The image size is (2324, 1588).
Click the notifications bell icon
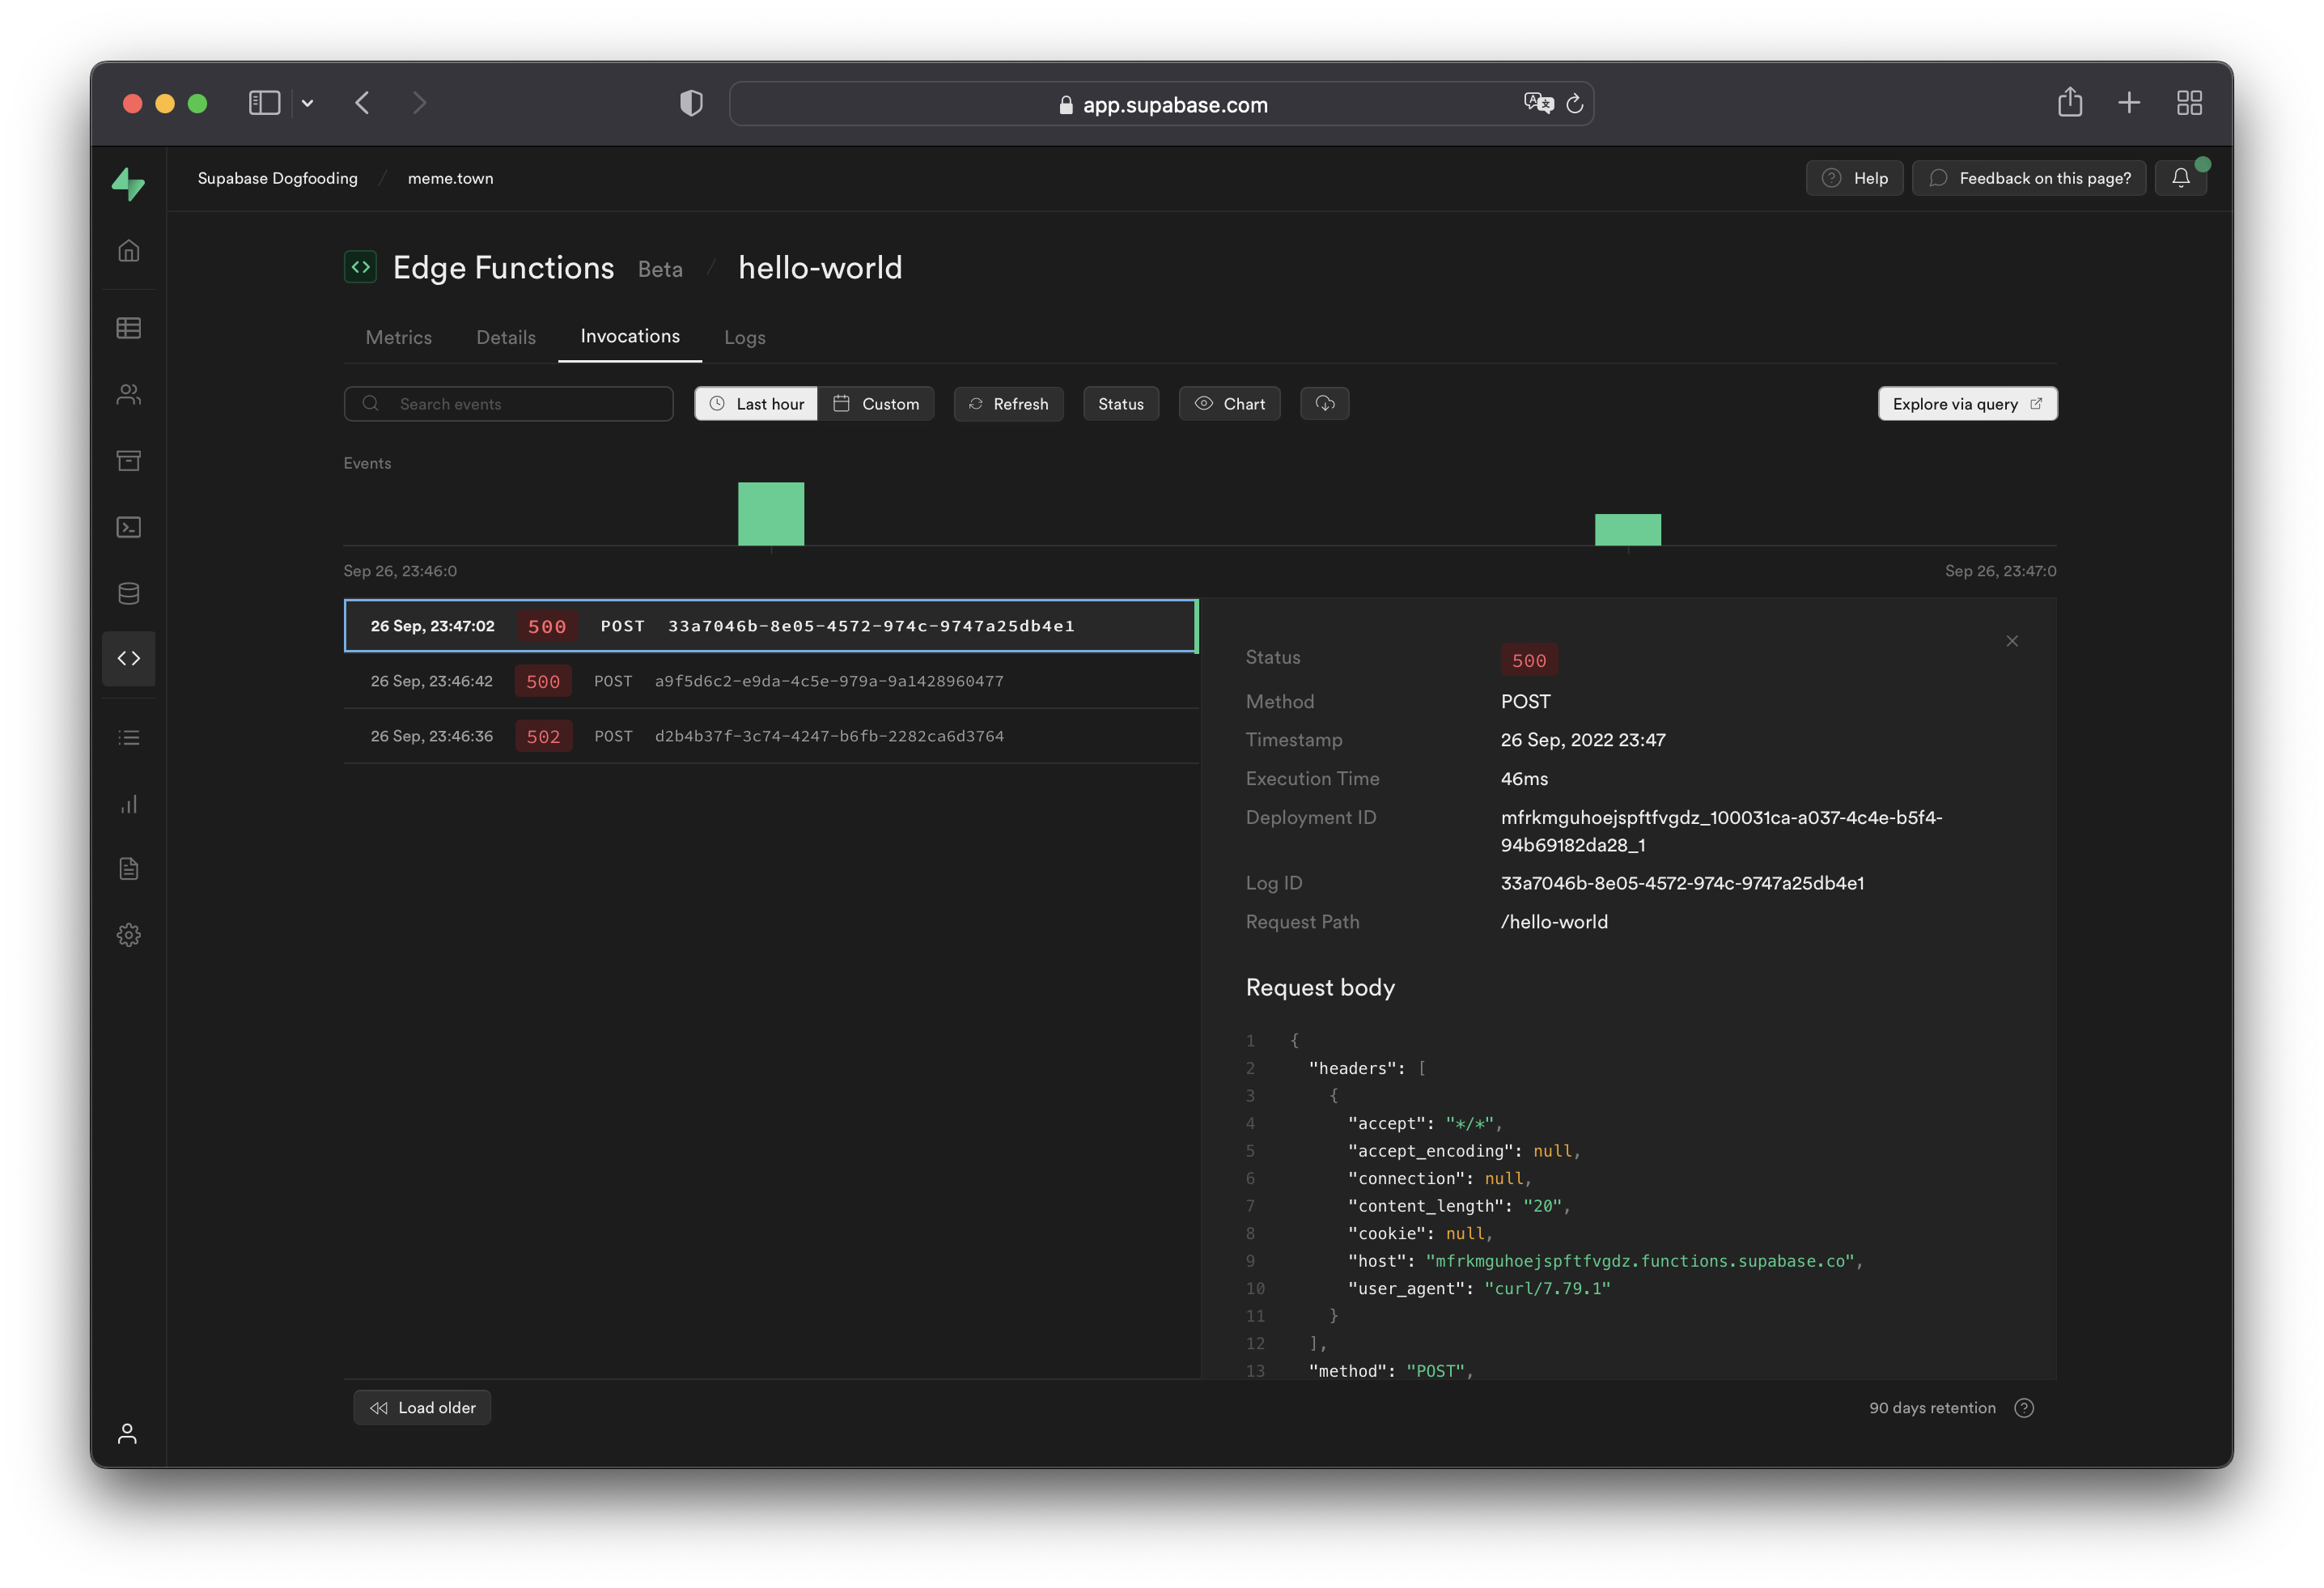point(2180,178)
